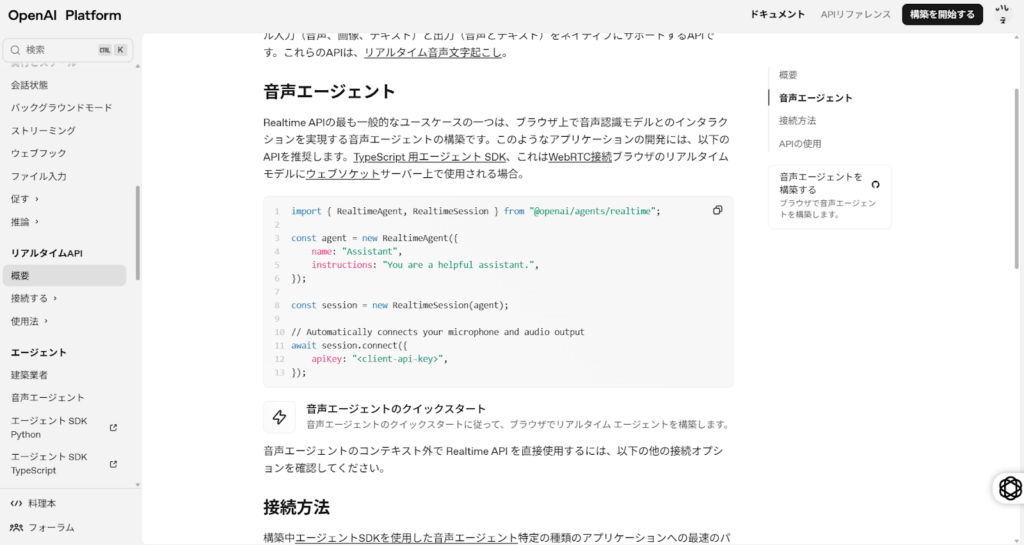This screenshot has width=1024, height=545.
Task: Click the 構築を開始する button
Action: [x=942, y=14]
